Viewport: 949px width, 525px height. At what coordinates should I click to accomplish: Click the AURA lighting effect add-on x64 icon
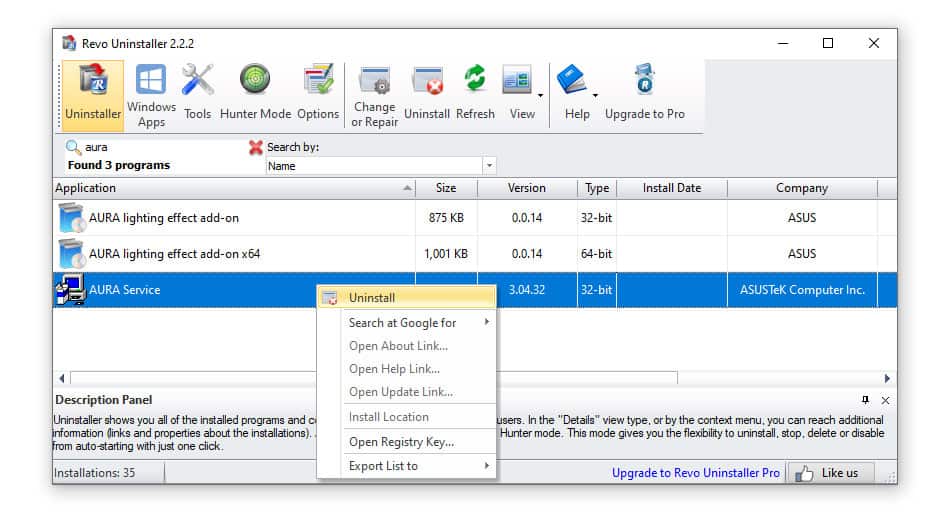pos(71,254)
